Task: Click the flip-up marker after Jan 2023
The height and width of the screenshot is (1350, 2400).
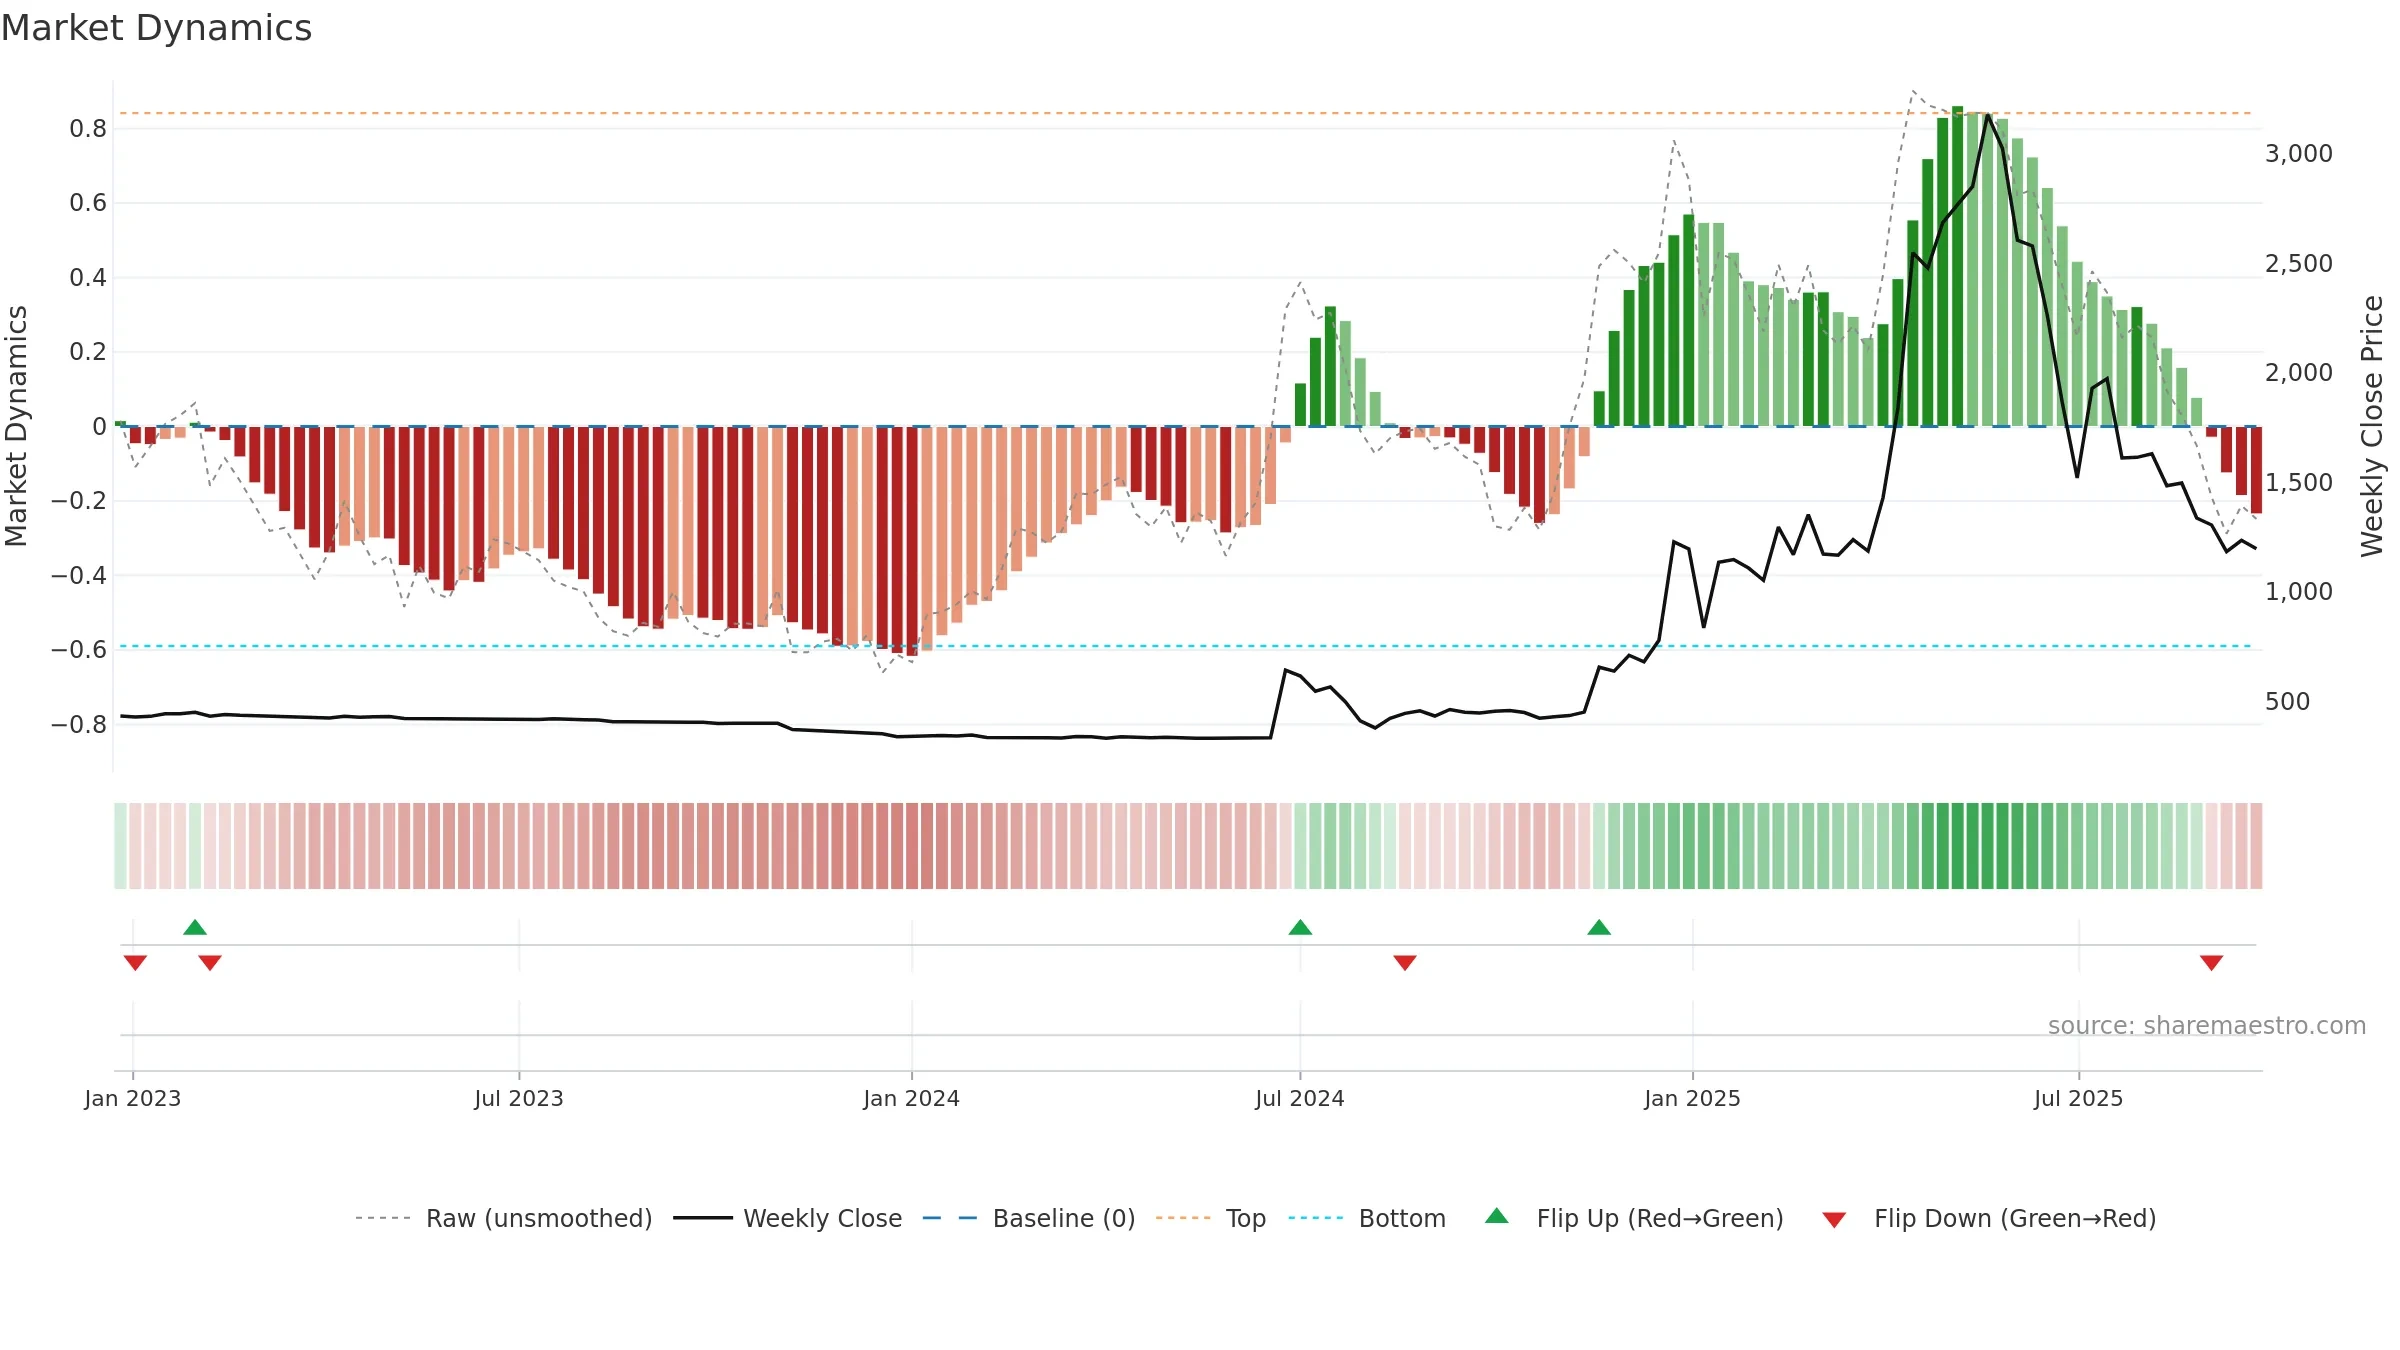Action: click(x=195, y=927)
